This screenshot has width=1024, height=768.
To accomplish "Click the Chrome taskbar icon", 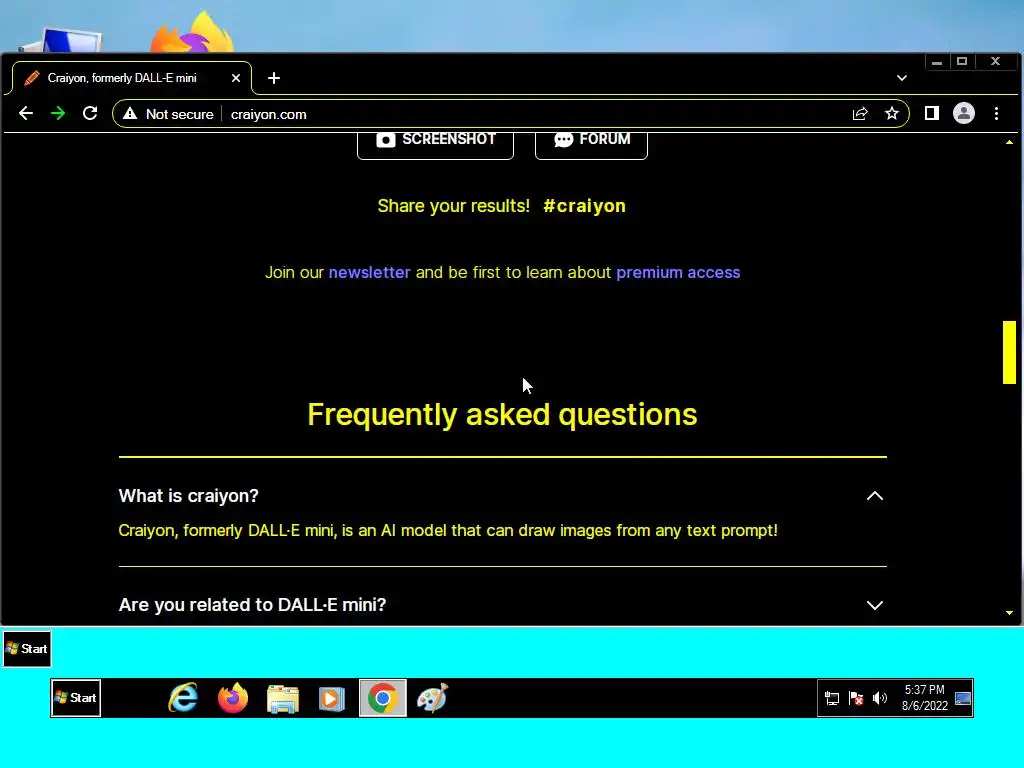I will click(x=383, y=698).
